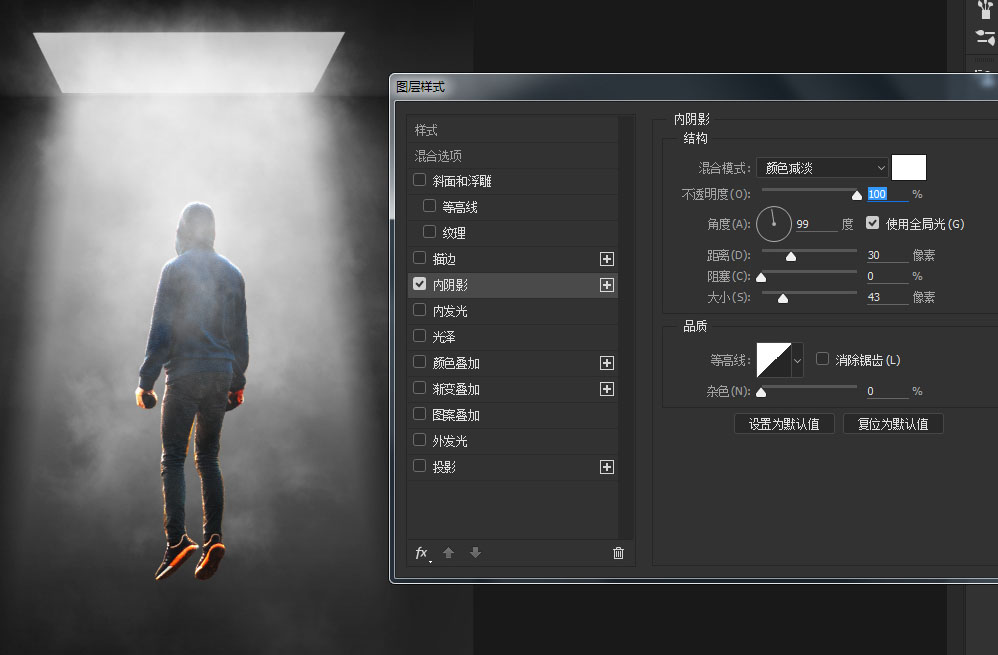Image resolution: width=998 pixels, height=655 pixels.
Task: Click the 杂色 noise slider handle
Action: tap(761, 393)
